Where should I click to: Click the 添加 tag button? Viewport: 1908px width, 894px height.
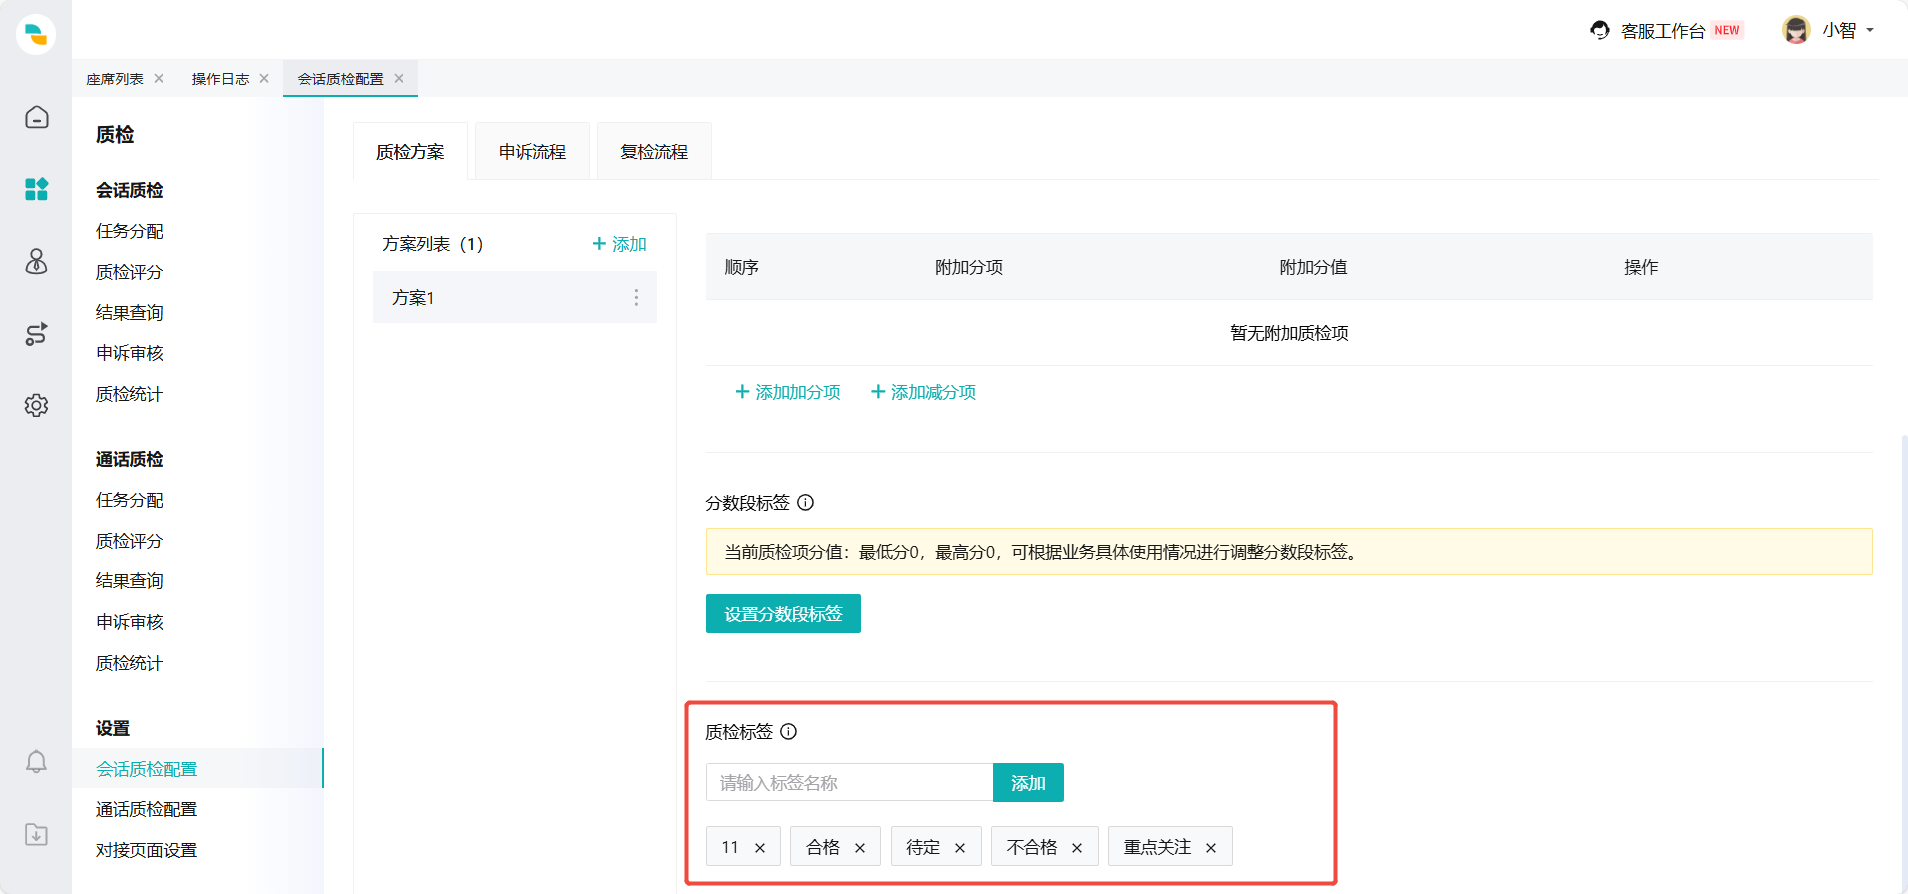1028,783
